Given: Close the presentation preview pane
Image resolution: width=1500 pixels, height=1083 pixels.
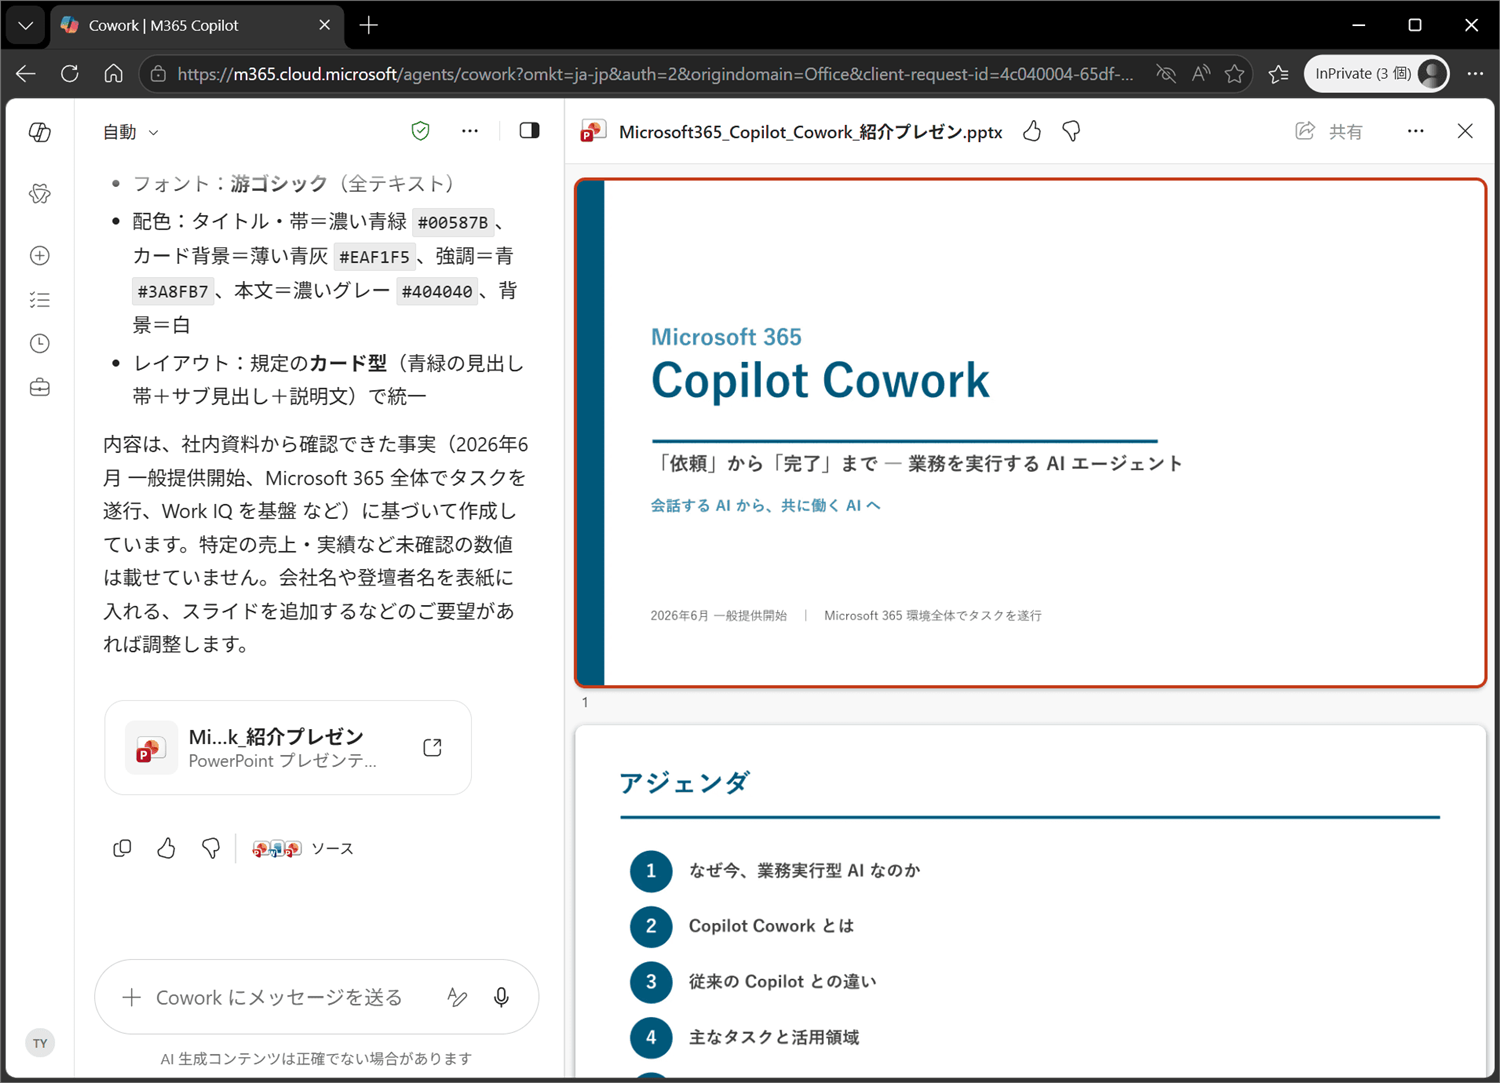Looking at the screenshot, I should point(1465,131).
